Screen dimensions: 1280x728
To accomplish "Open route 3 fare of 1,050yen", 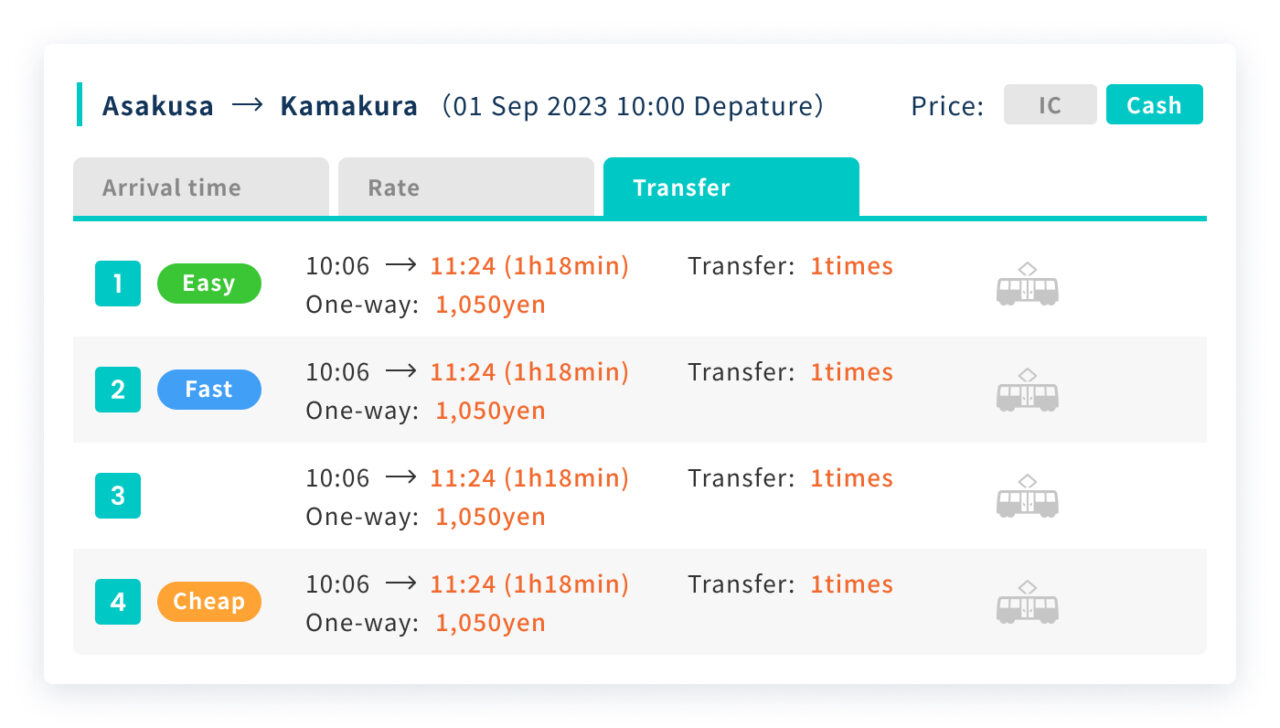I will click(490, 517).
